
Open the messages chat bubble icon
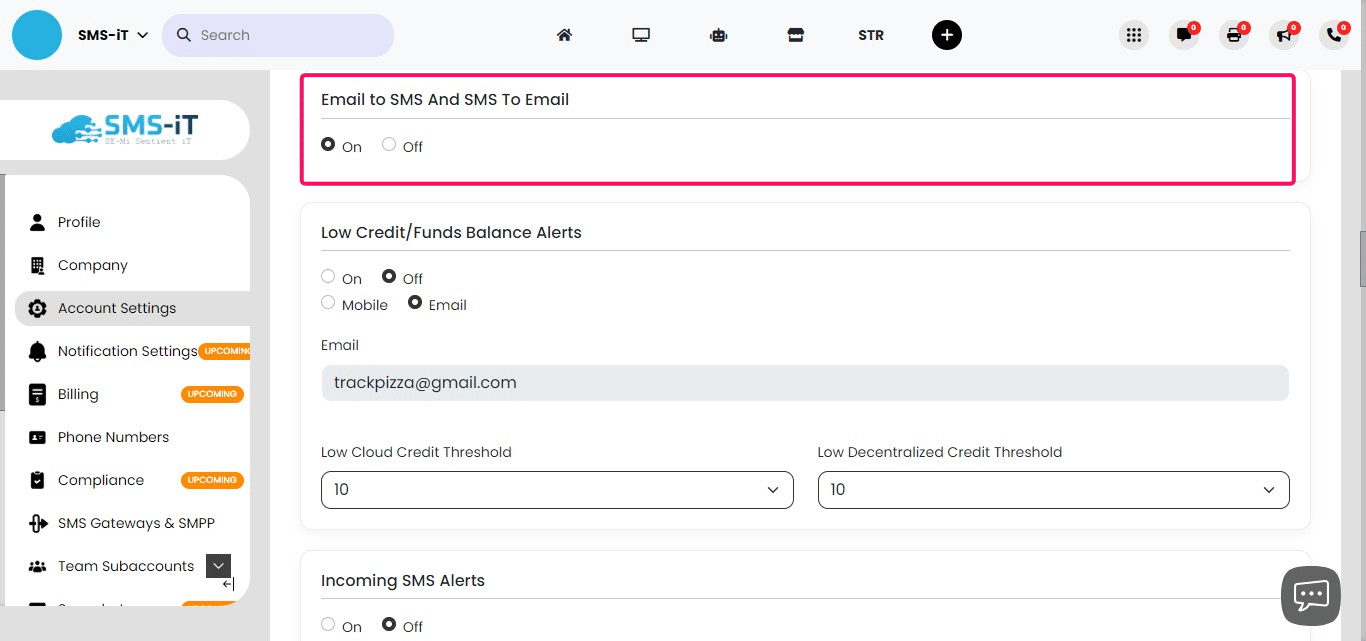1184,34
